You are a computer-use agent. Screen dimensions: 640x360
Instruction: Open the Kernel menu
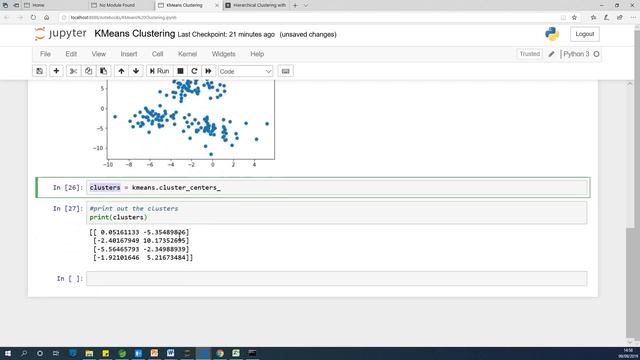tap(187, 54)
